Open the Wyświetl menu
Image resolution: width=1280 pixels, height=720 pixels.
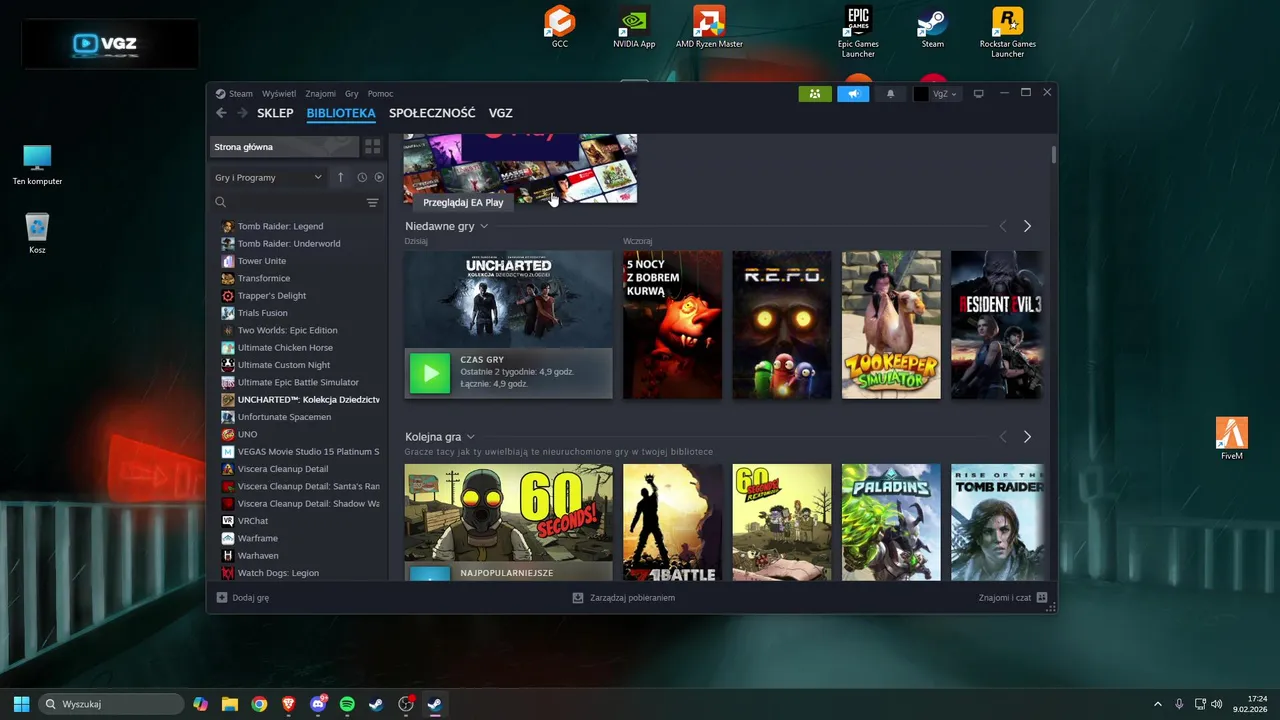pos(279,94)
